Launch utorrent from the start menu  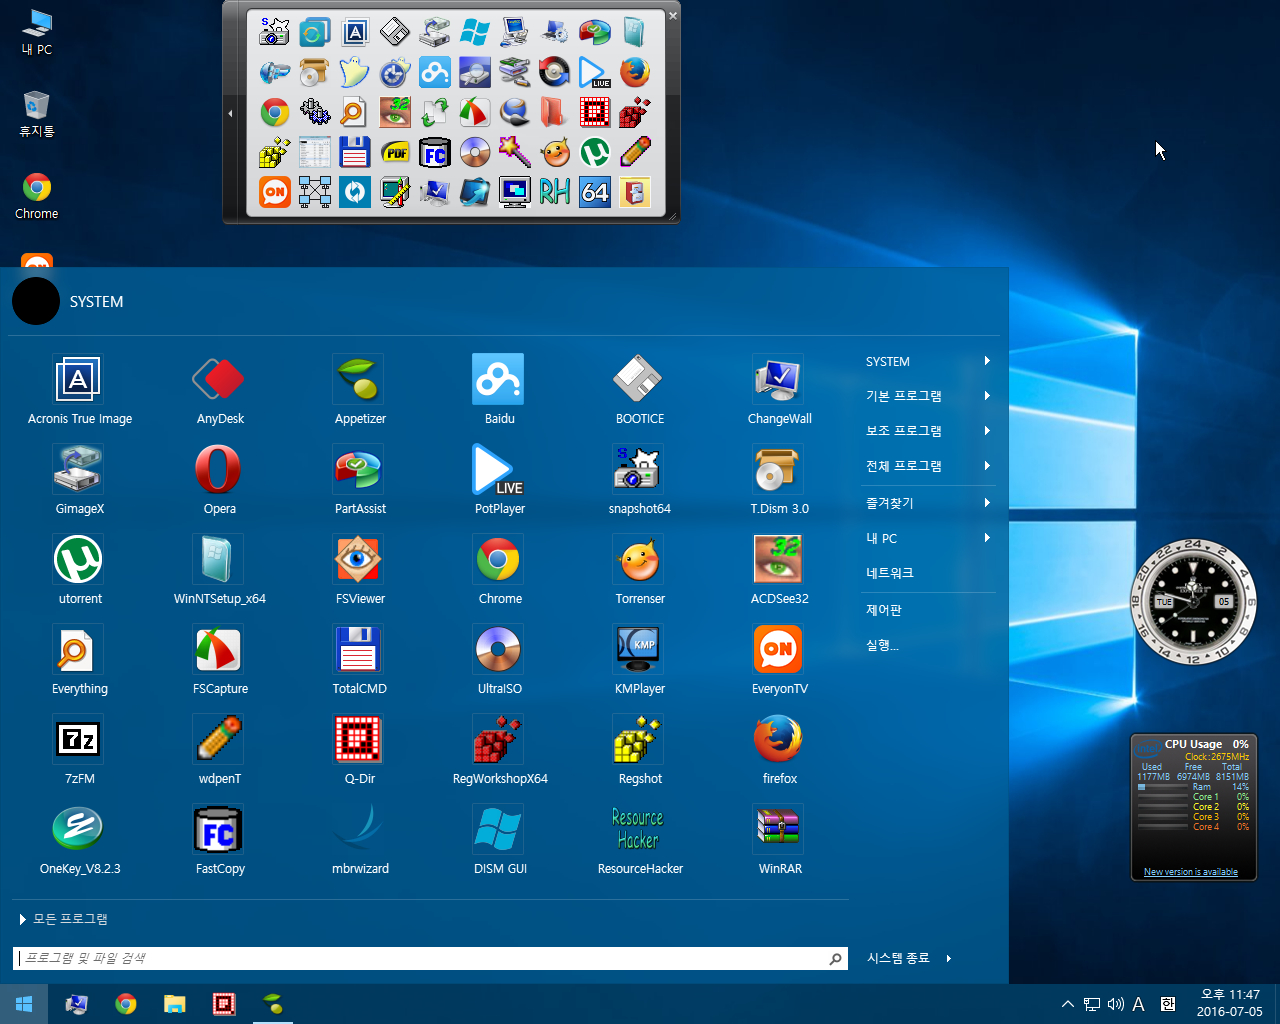[80, 570]
